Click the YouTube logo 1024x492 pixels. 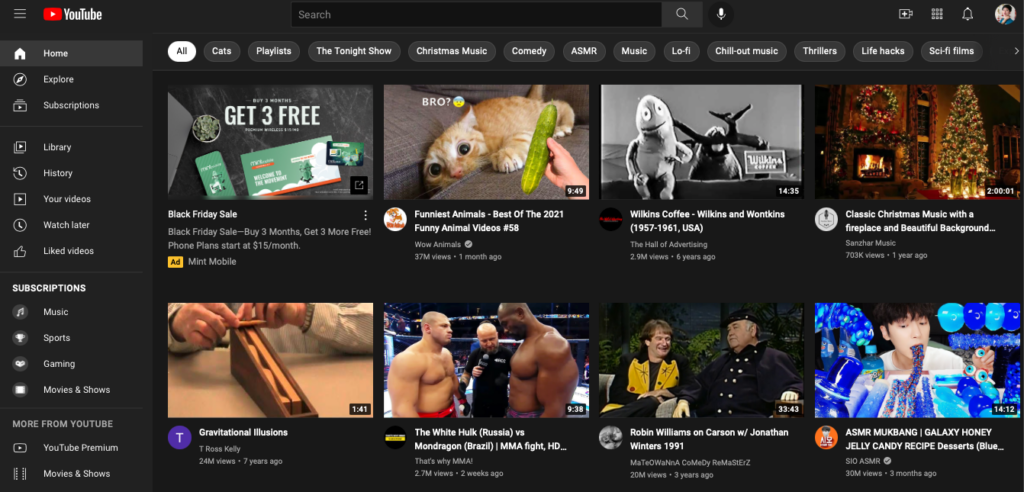(x=72, y=14)
